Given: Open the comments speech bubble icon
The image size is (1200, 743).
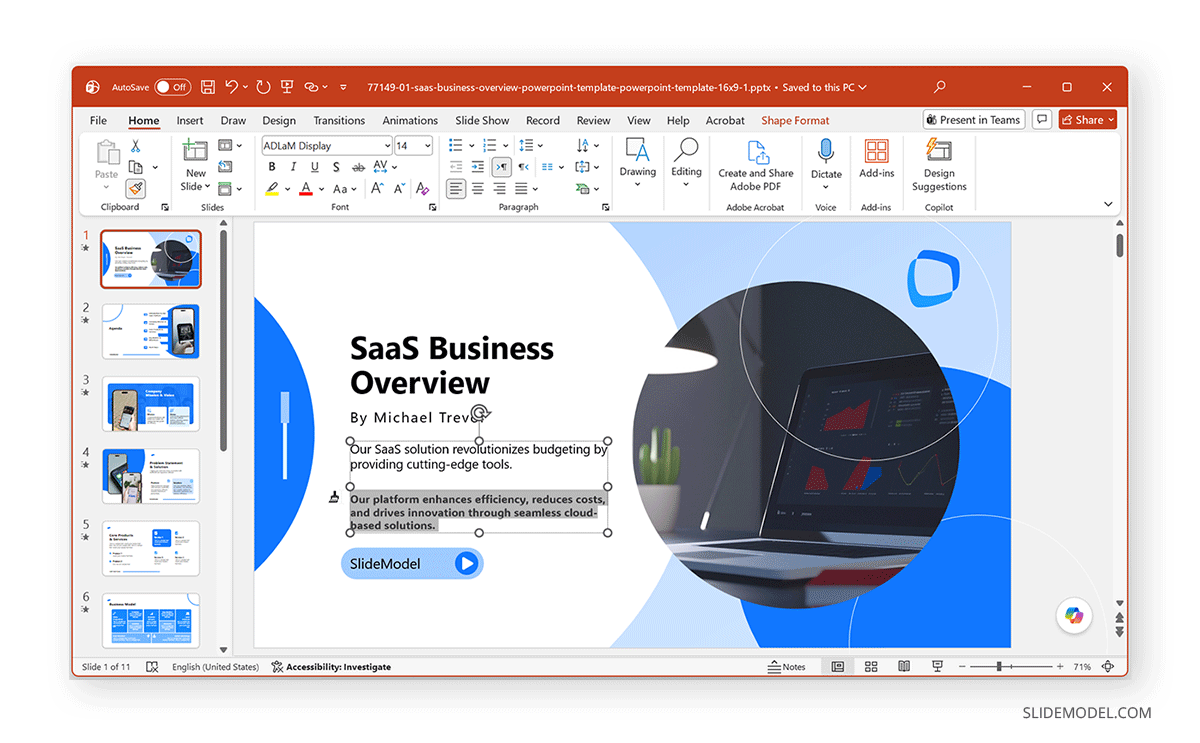Looking at the screenshot, I should (x=1042, y=120).
